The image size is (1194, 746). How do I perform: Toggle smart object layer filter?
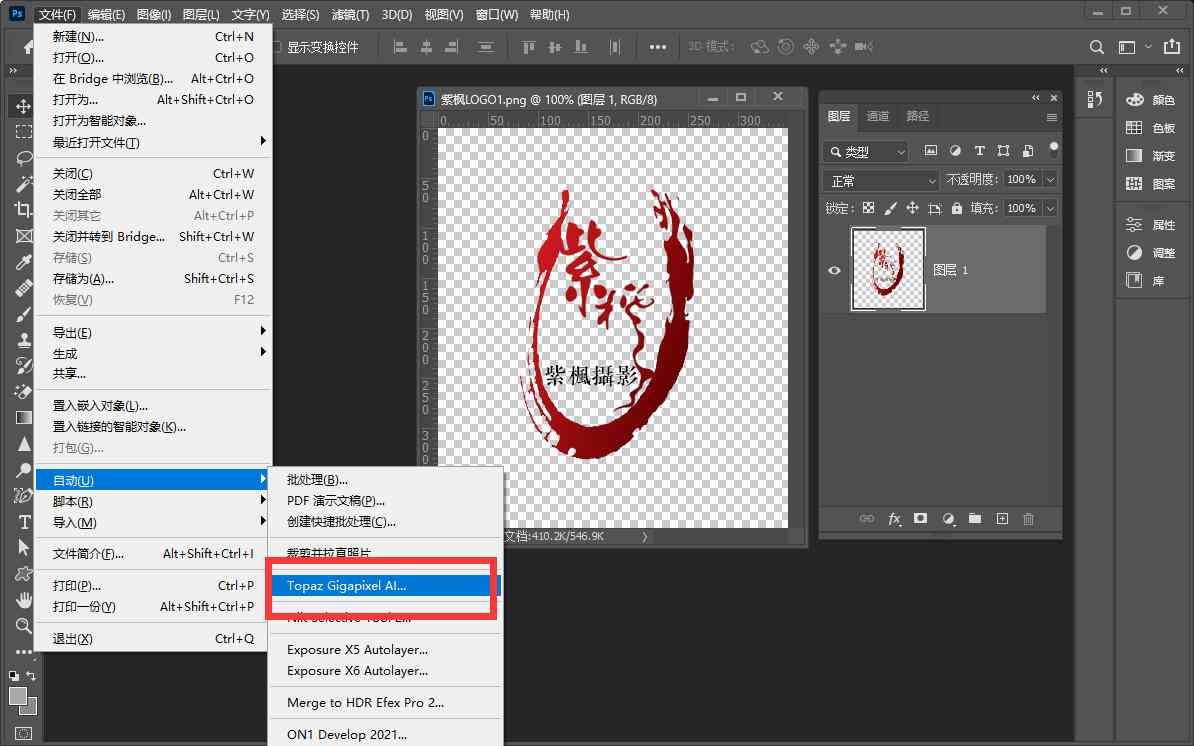tap(1028, 151)
